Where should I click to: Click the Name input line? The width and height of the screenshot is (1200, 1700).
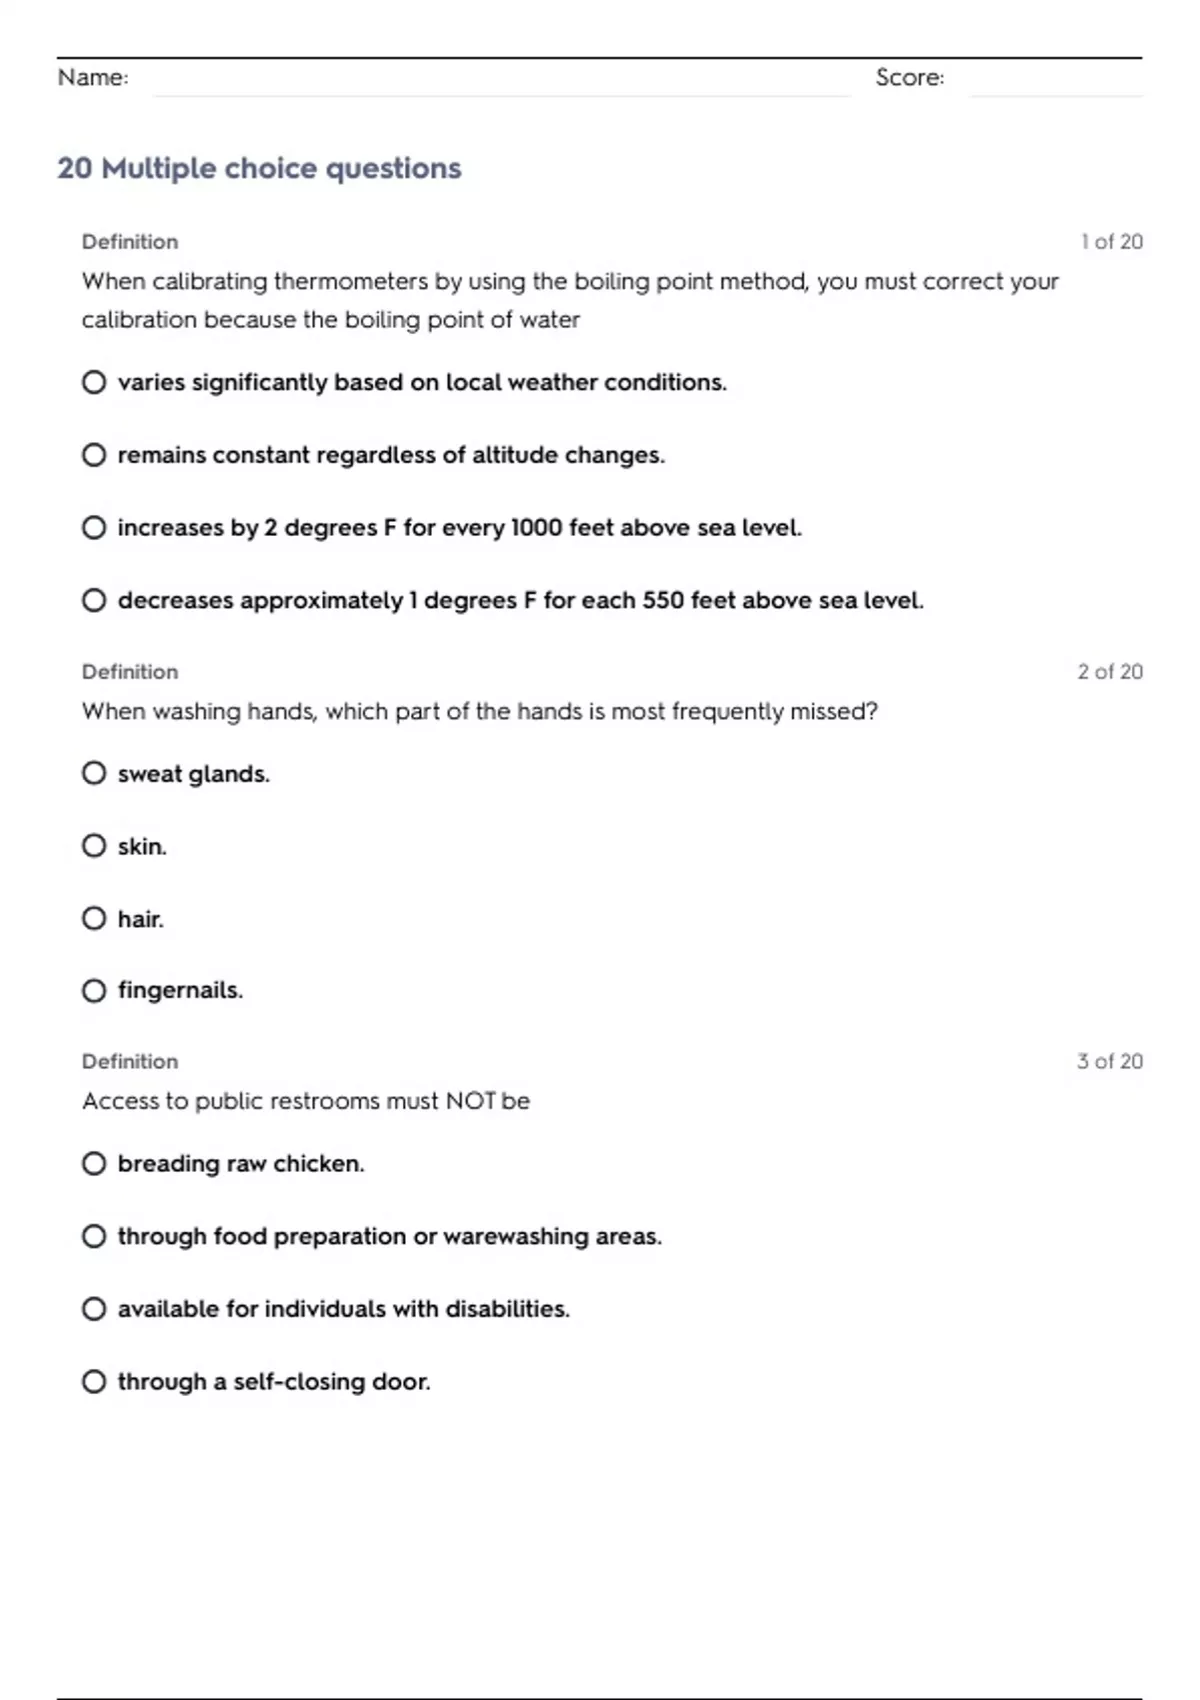pos(500,80)
